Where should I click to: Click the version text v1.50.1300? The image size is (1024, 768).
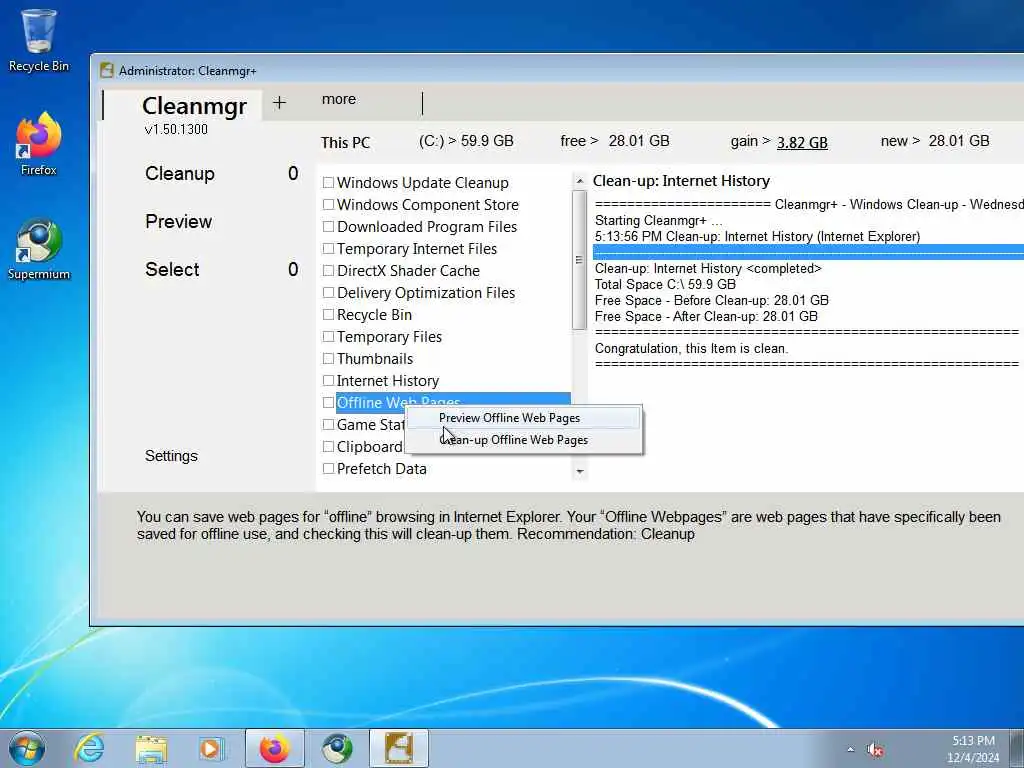point(176,129)
